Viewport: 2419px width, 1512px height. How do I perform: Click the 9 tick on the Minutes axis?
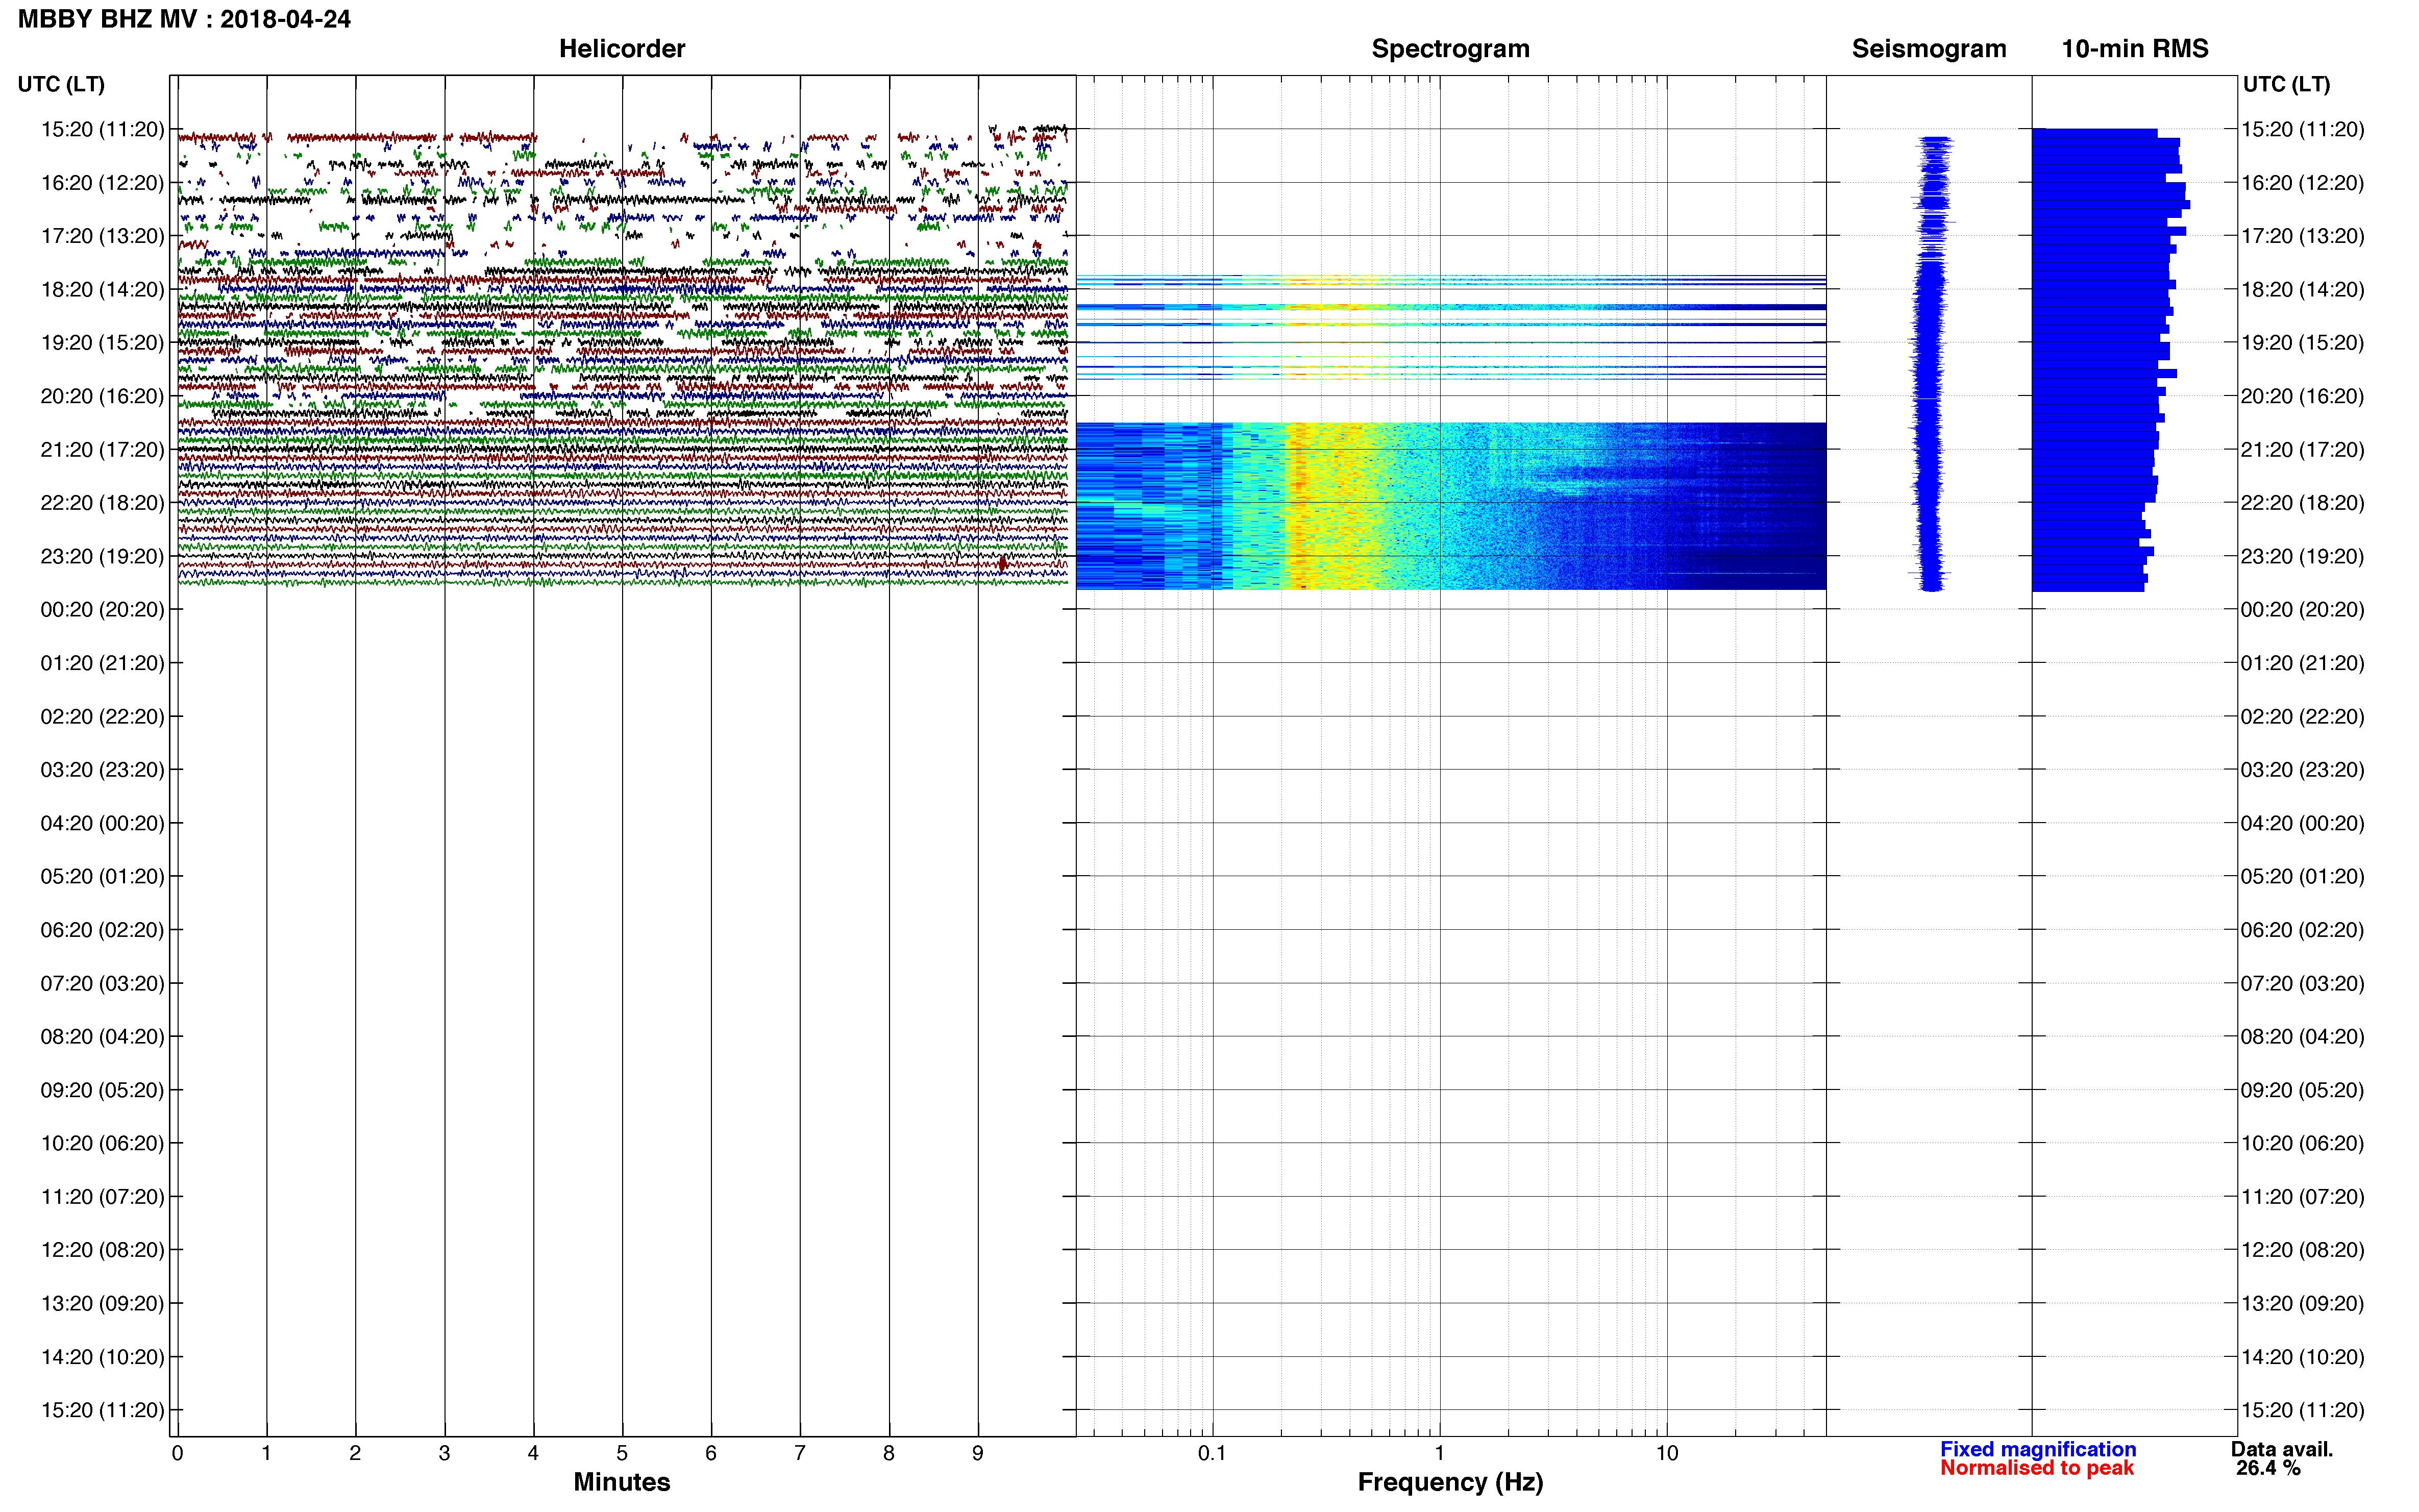978,1453
